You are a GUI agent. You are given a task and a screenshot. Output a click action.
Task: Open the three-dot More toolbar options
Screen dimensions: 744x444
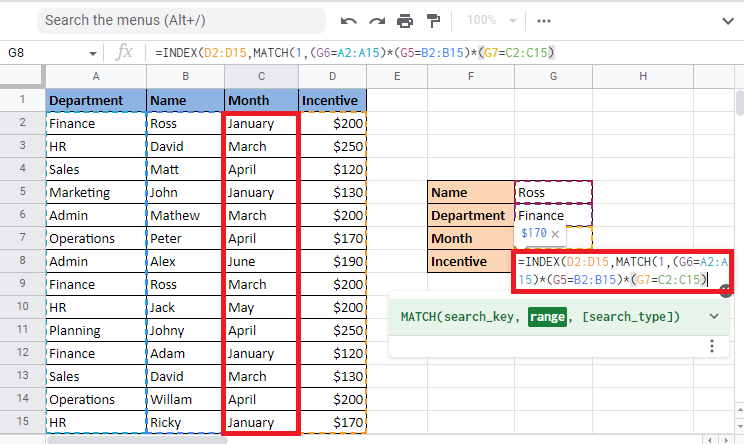pyautogui.click(x=543, y=20)
